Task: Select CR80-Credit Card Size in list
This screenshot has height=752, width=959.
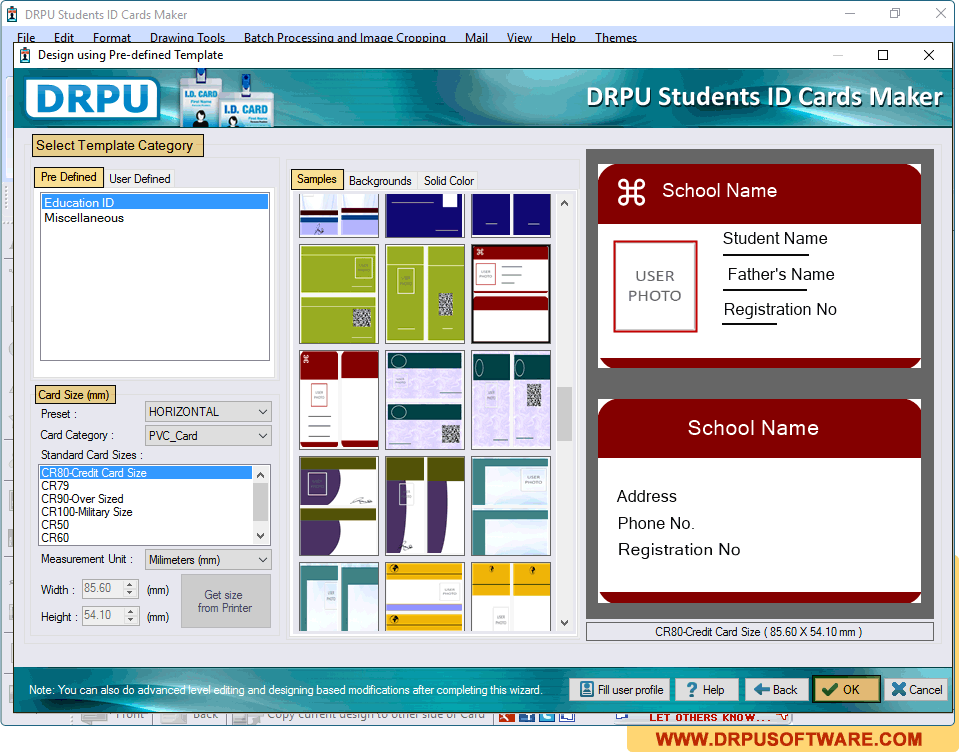Action: (x=146, y=473)
